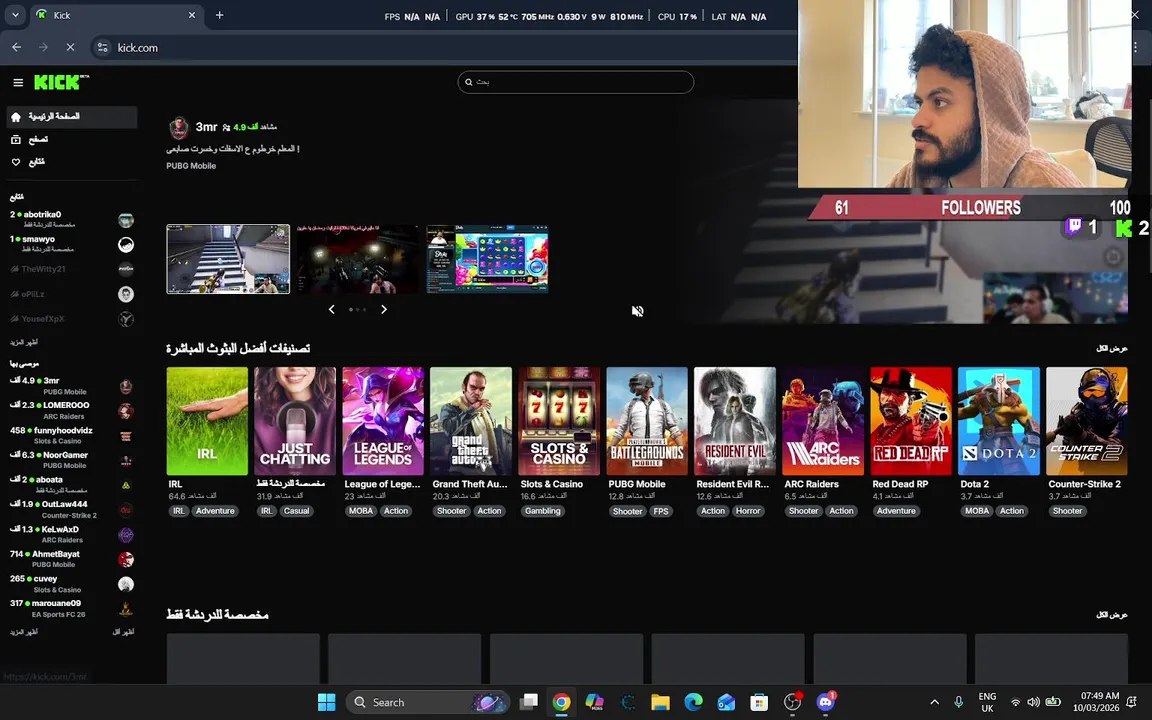The image size is (1152, 720).
Task: Click the Horror tag under Resident Evil
Action: pyautogui.click(x=748, y=511)
